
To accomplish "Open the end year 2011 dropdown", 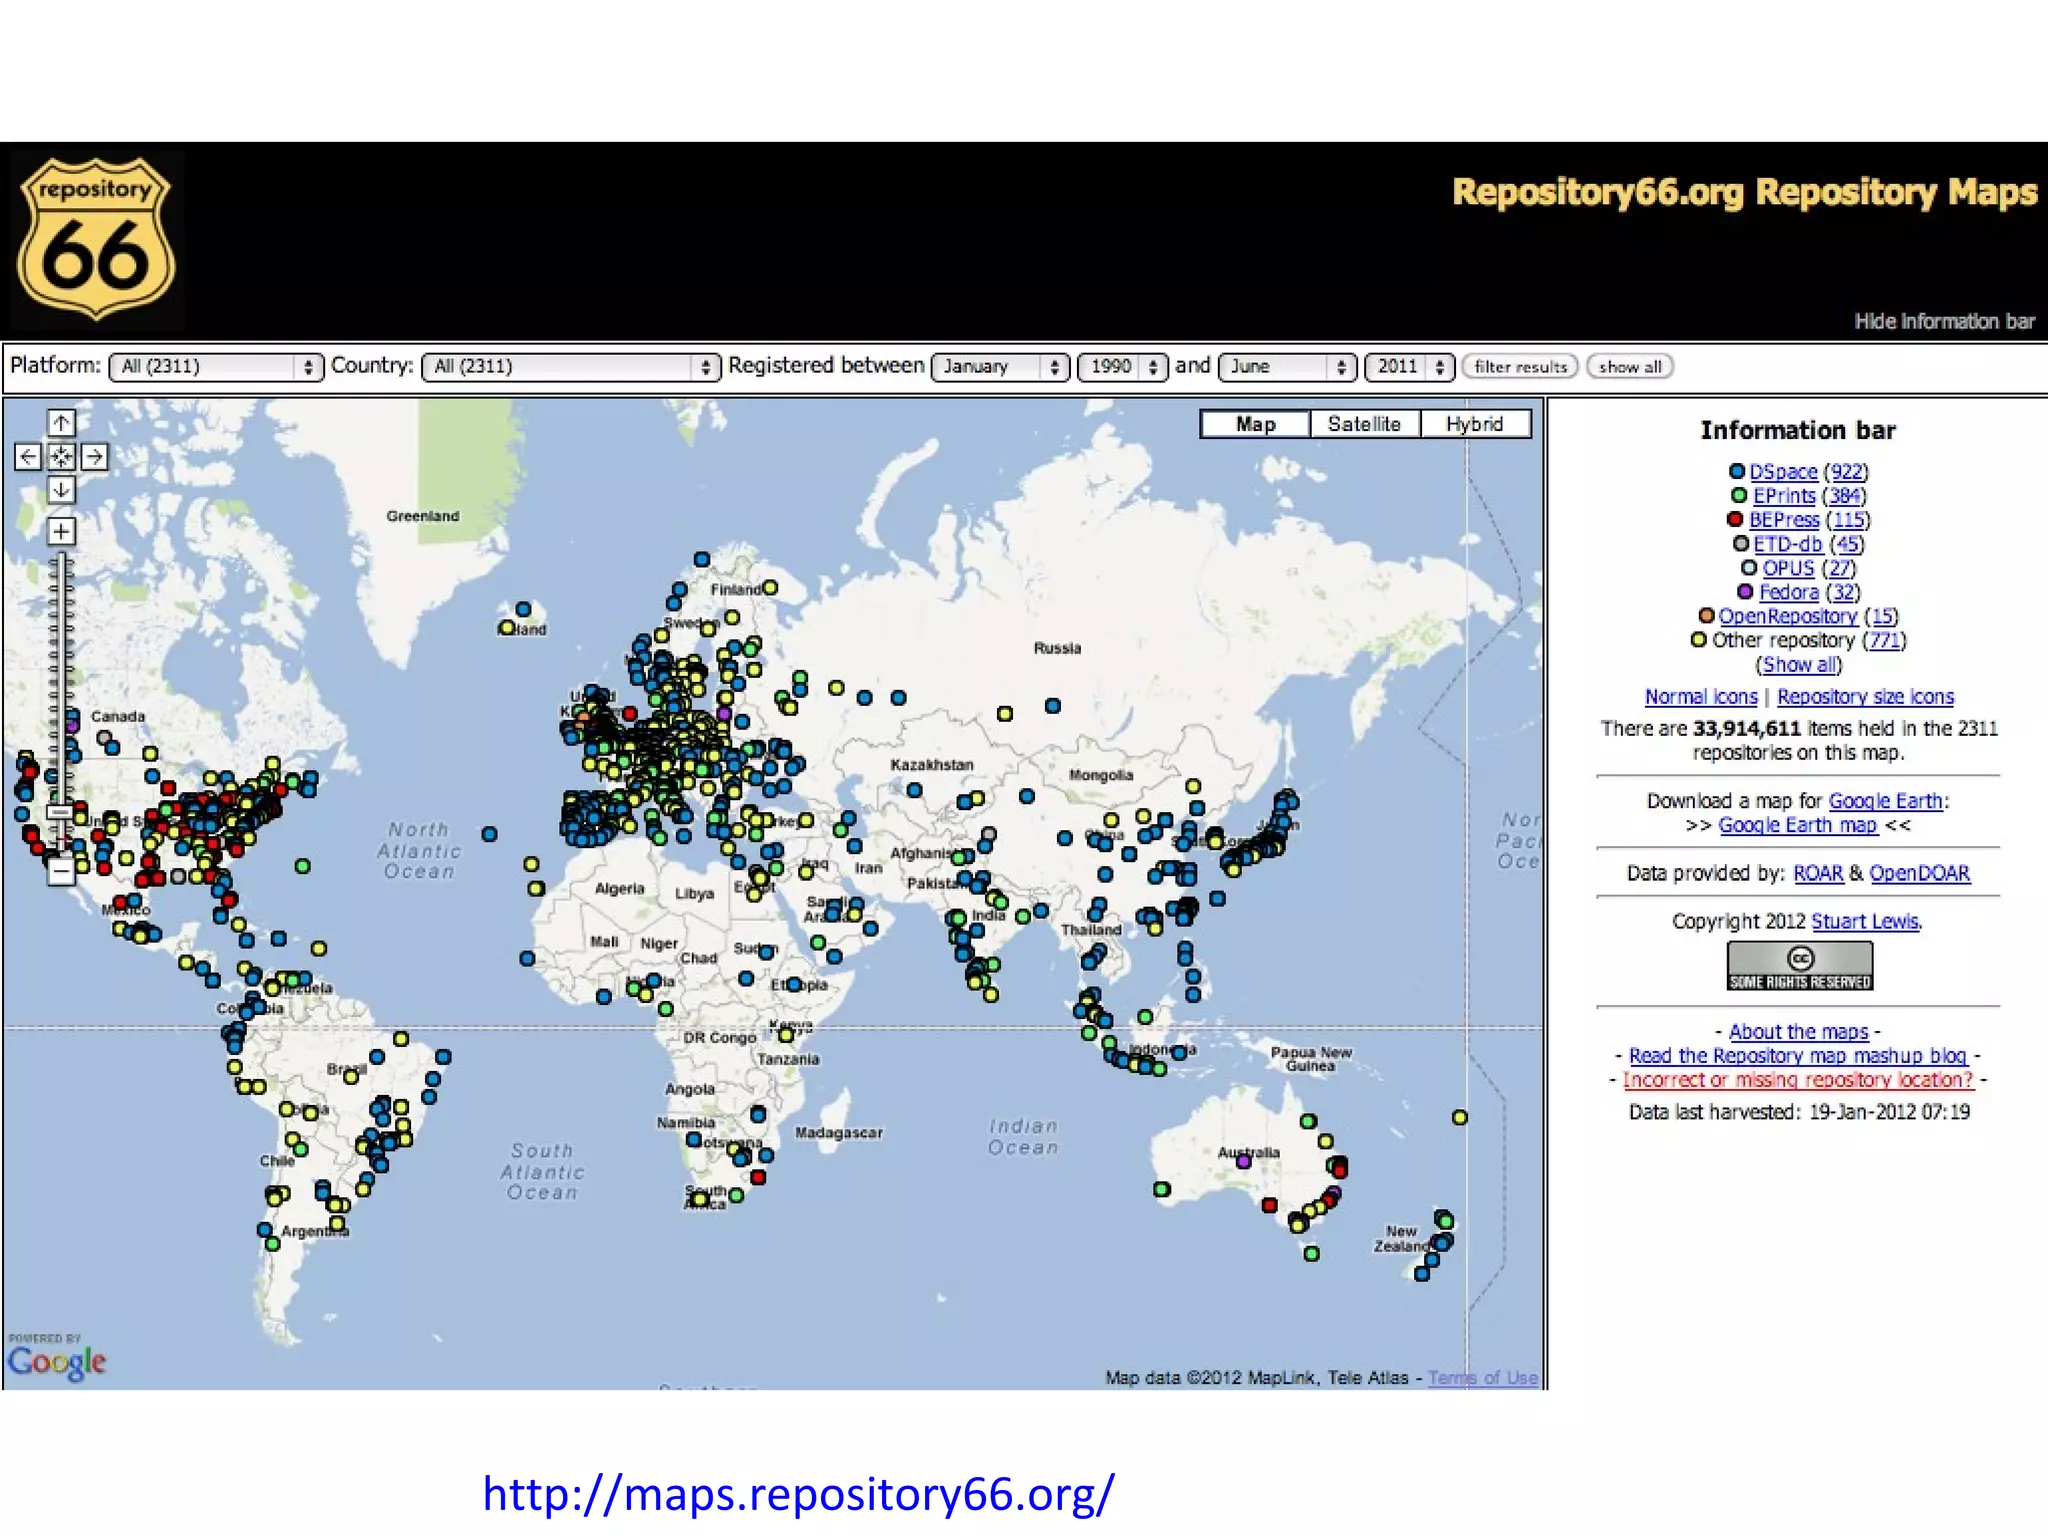I will pyautogui.click(x=1409, y=367).
